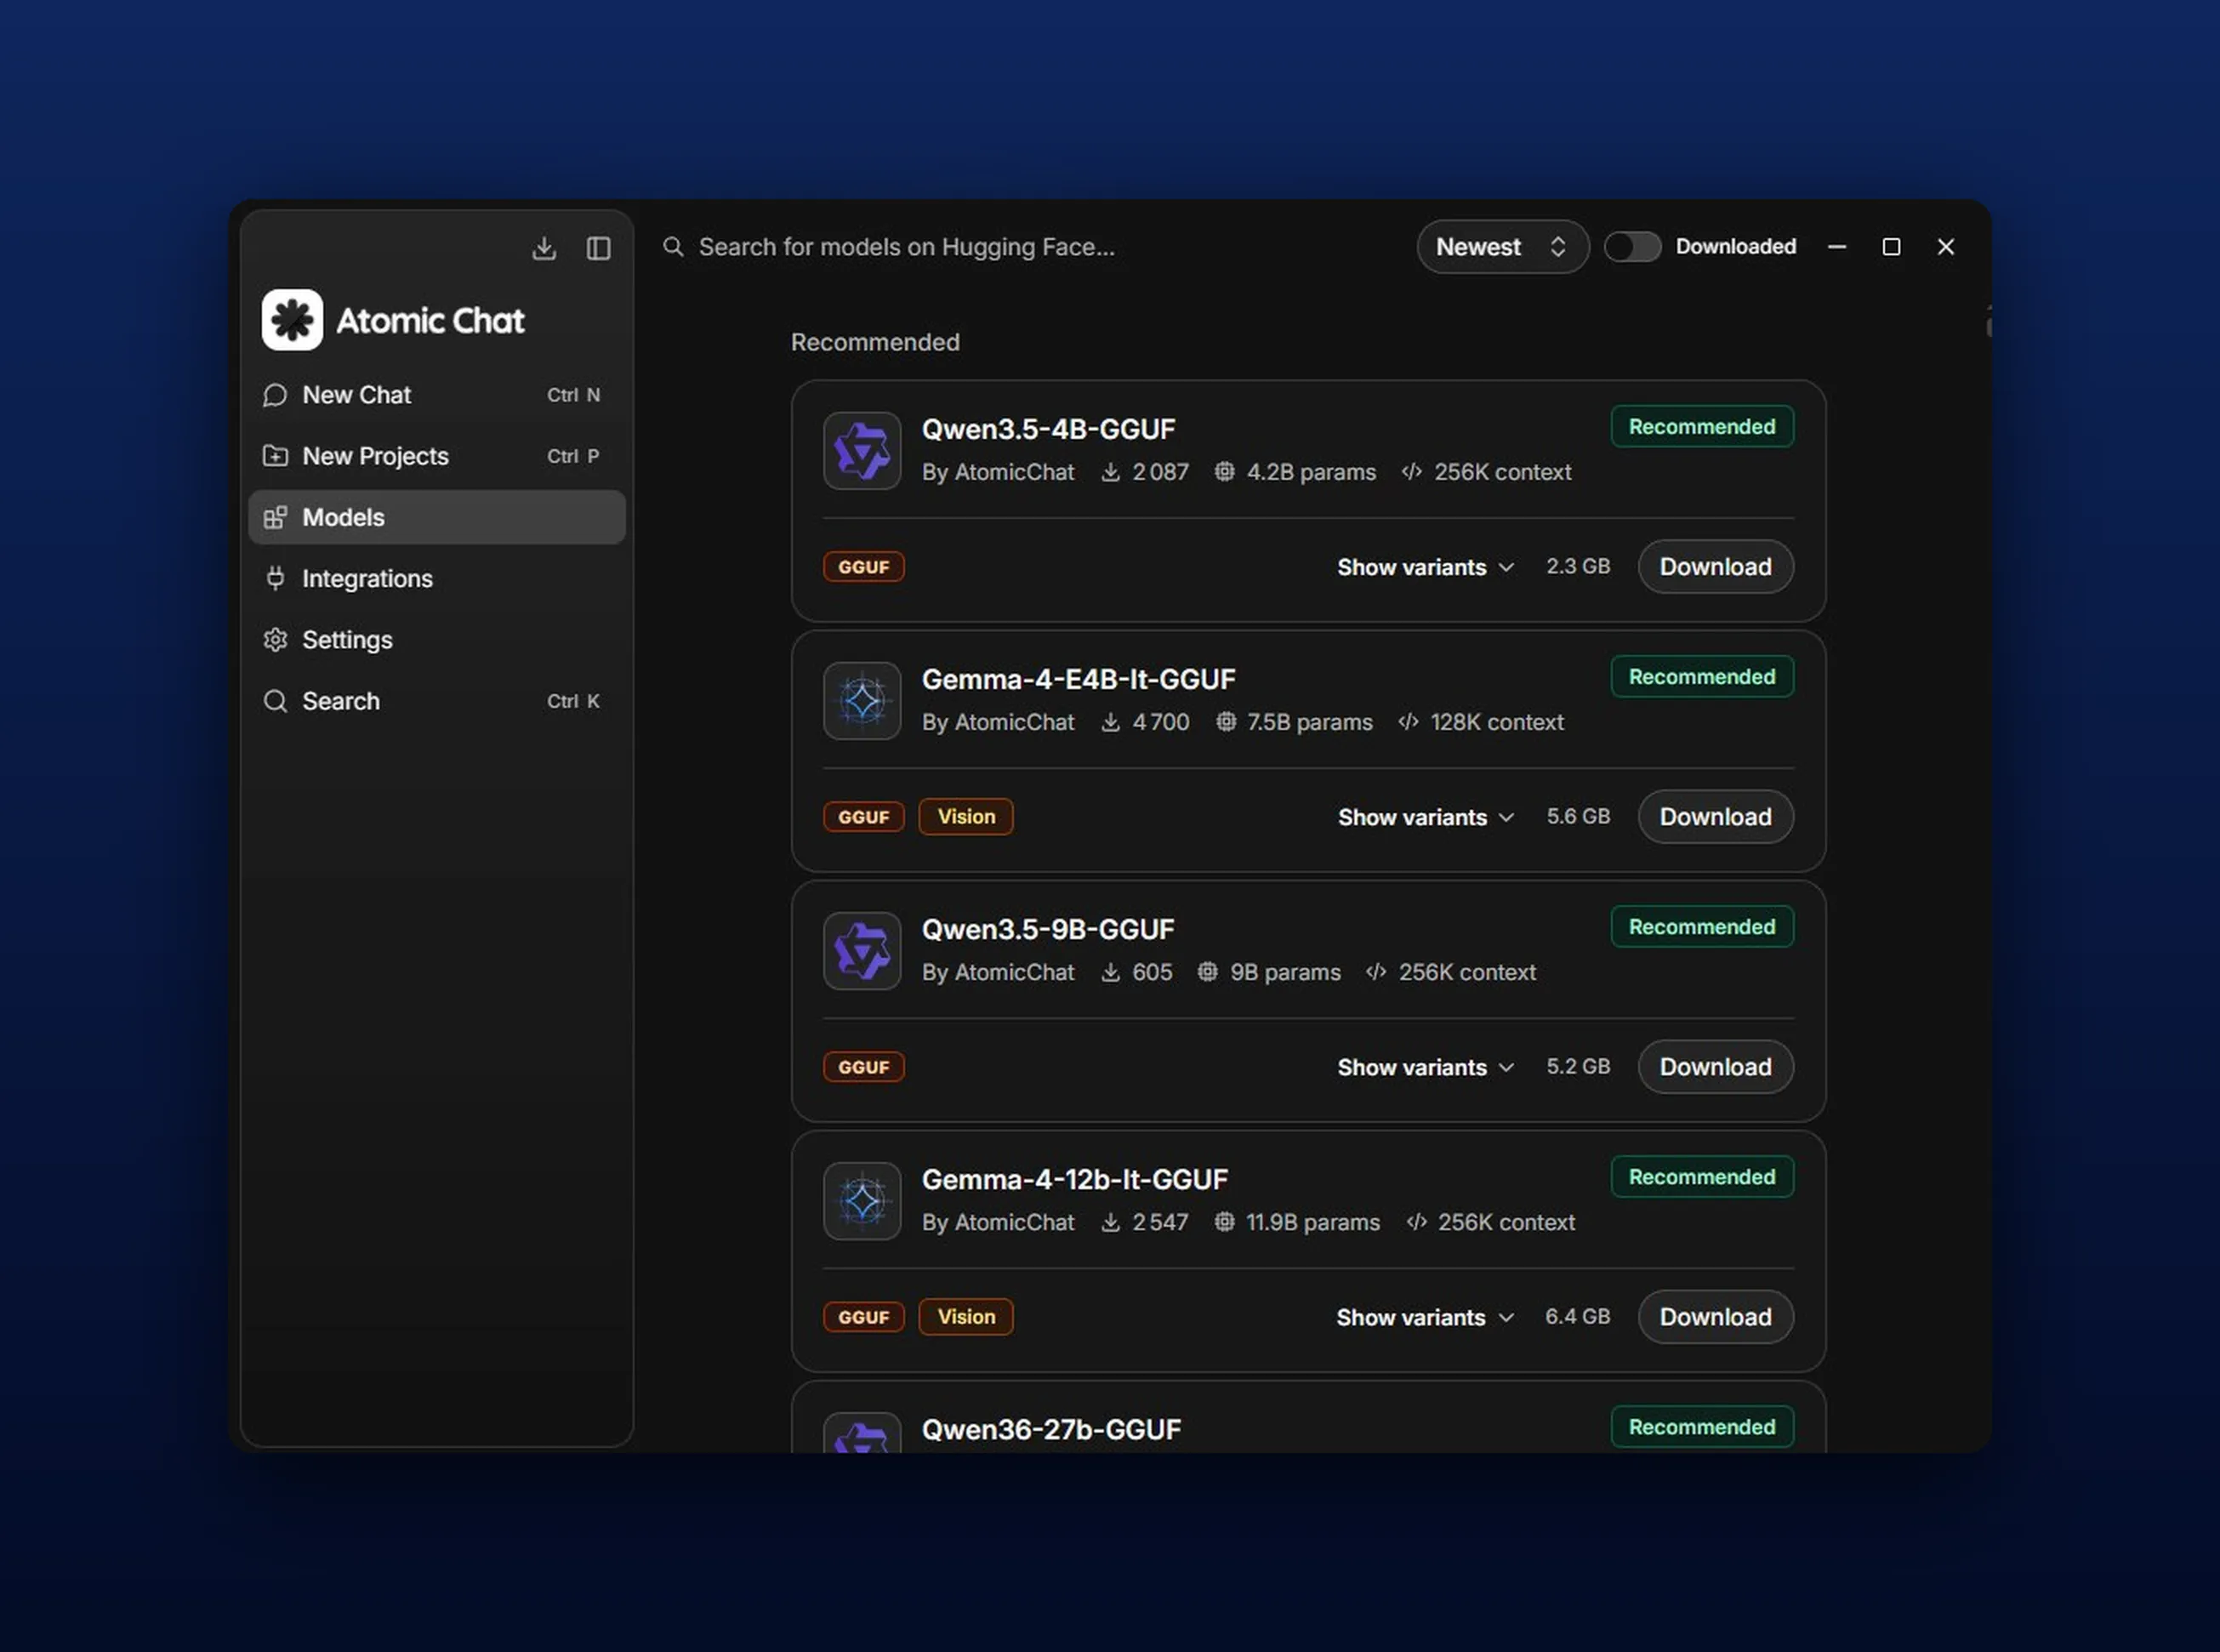
Task: Click the Vision tag on Gemma-4-12b-It-GGUF
Action: pos(966,1317)
